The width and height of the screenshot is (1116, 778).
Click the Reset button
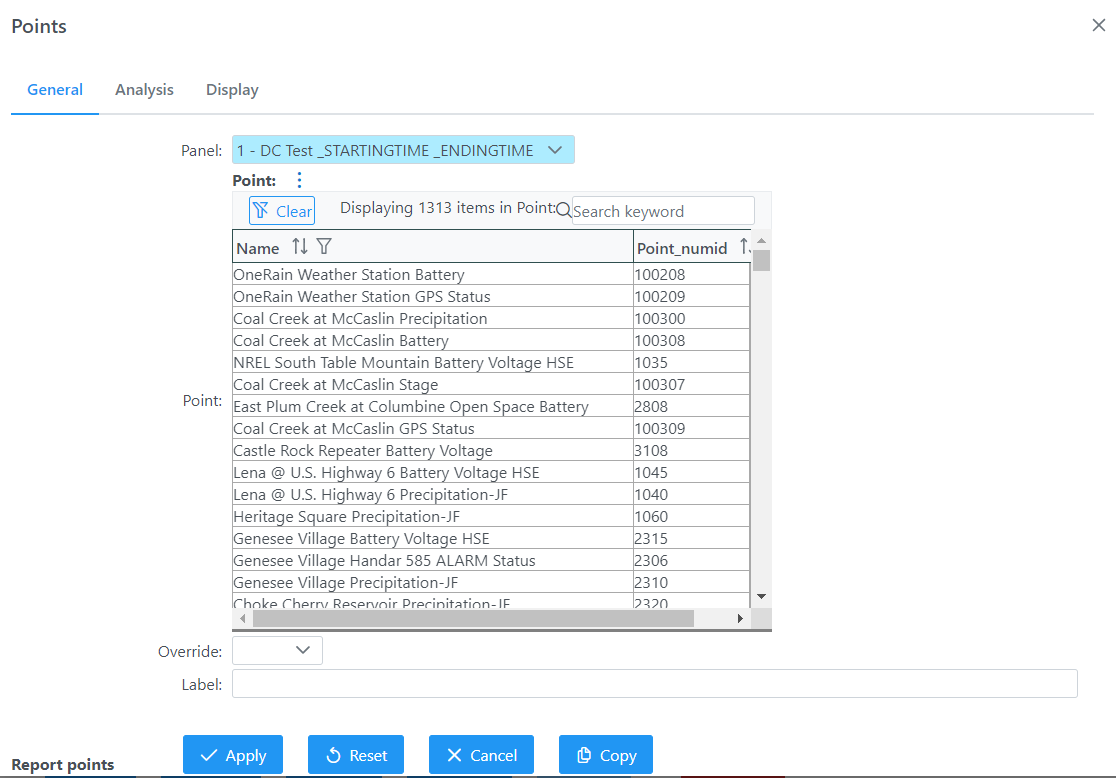click(356, 755)
